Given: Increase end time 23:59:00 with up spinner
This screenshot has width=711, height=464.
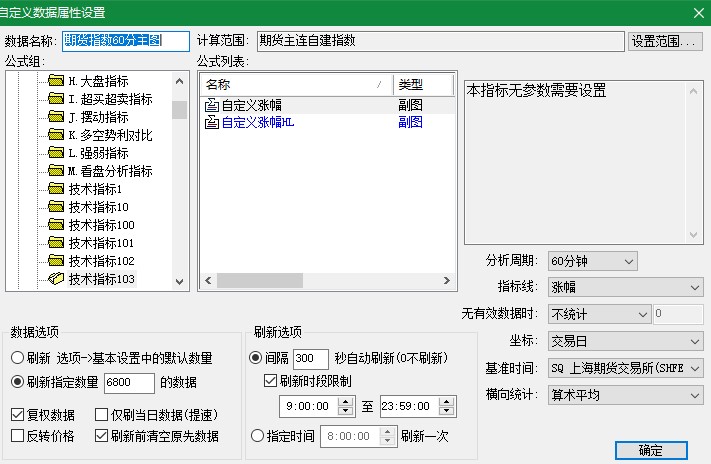Looking at the screenshot, I should [x=447, y=401].
